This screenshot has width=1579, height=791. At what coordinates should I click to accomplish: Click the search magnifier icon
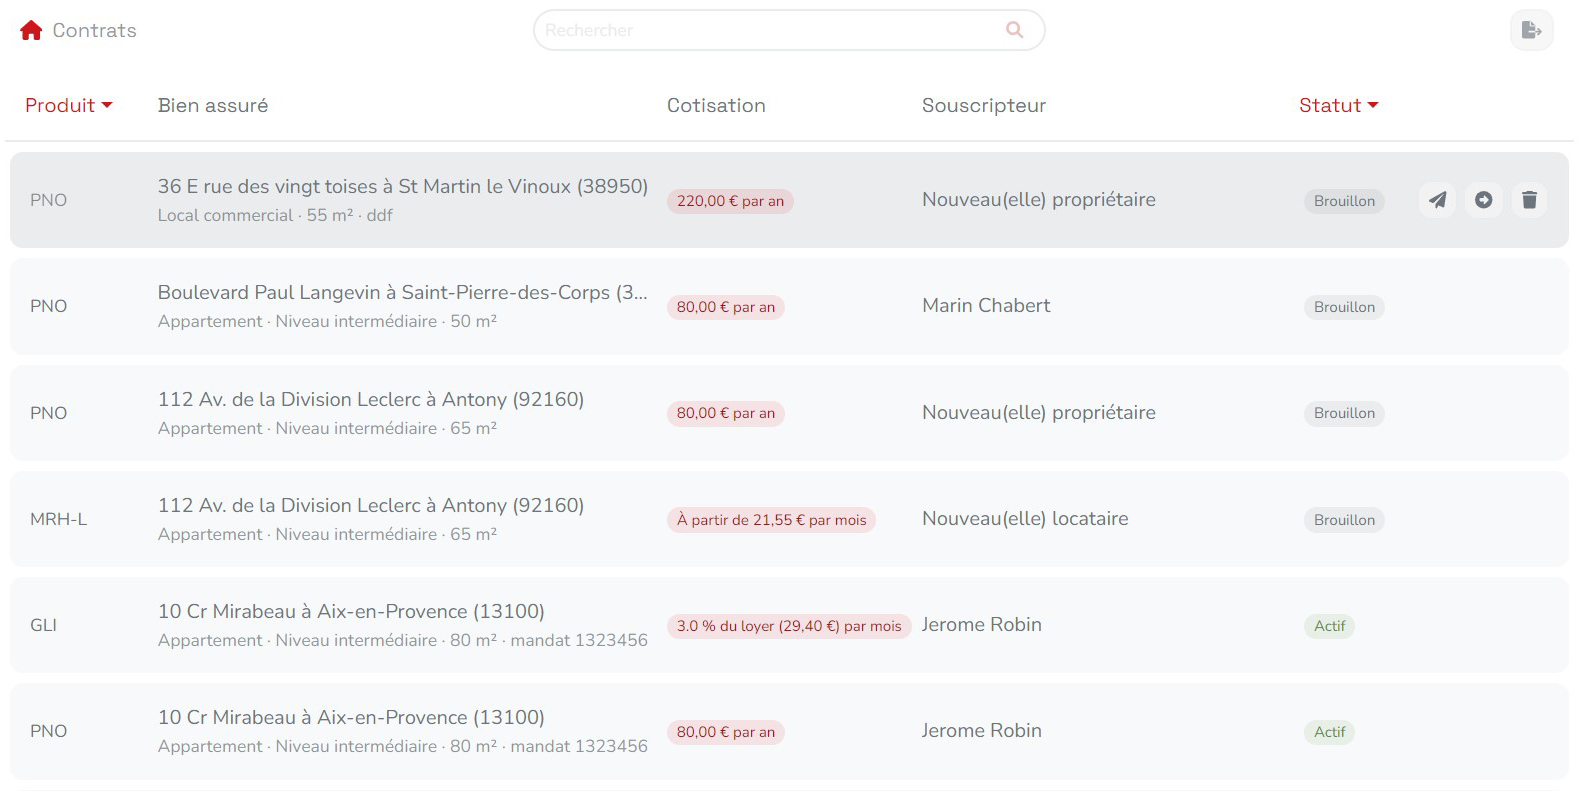[1014, 30]
